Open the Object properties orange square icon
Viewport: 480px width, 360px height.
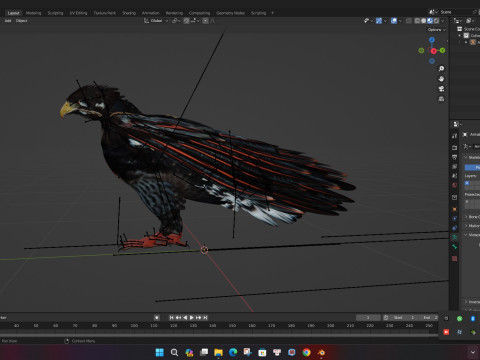[455, 209]
